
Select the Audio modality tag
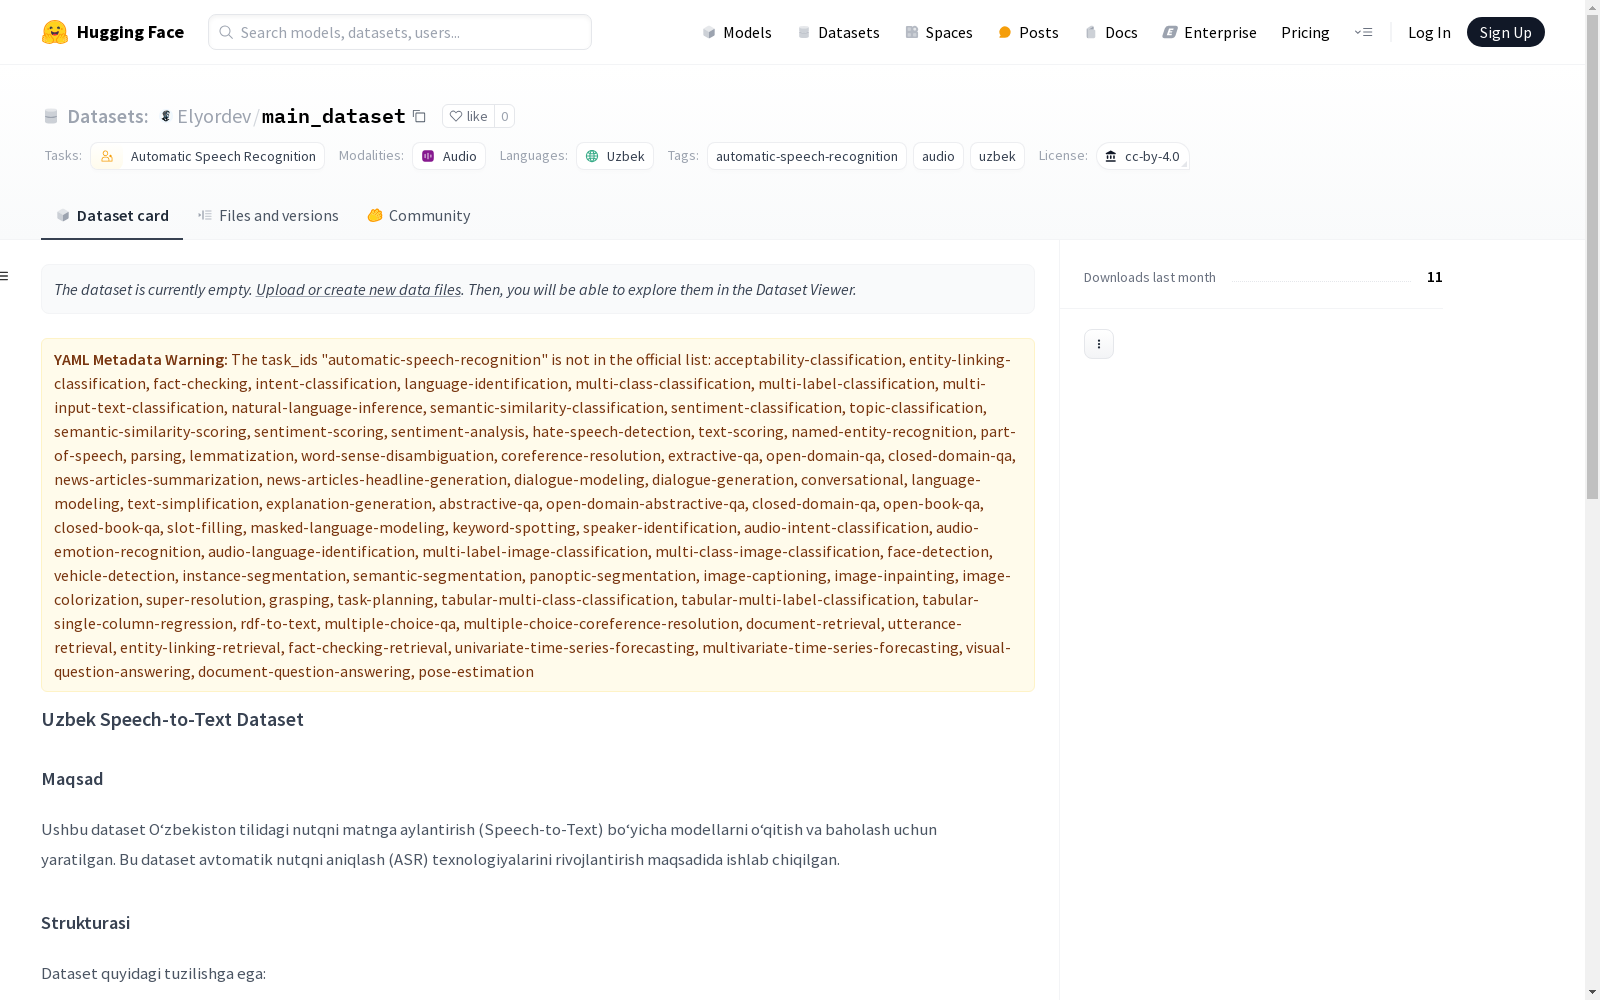tap(449, 156)
